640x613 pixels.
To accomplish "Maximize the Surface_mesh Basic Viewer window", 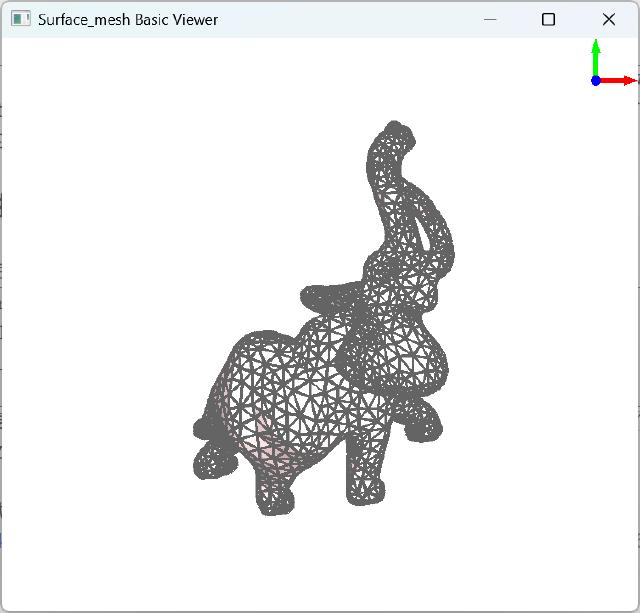I will tap(548, 19).
